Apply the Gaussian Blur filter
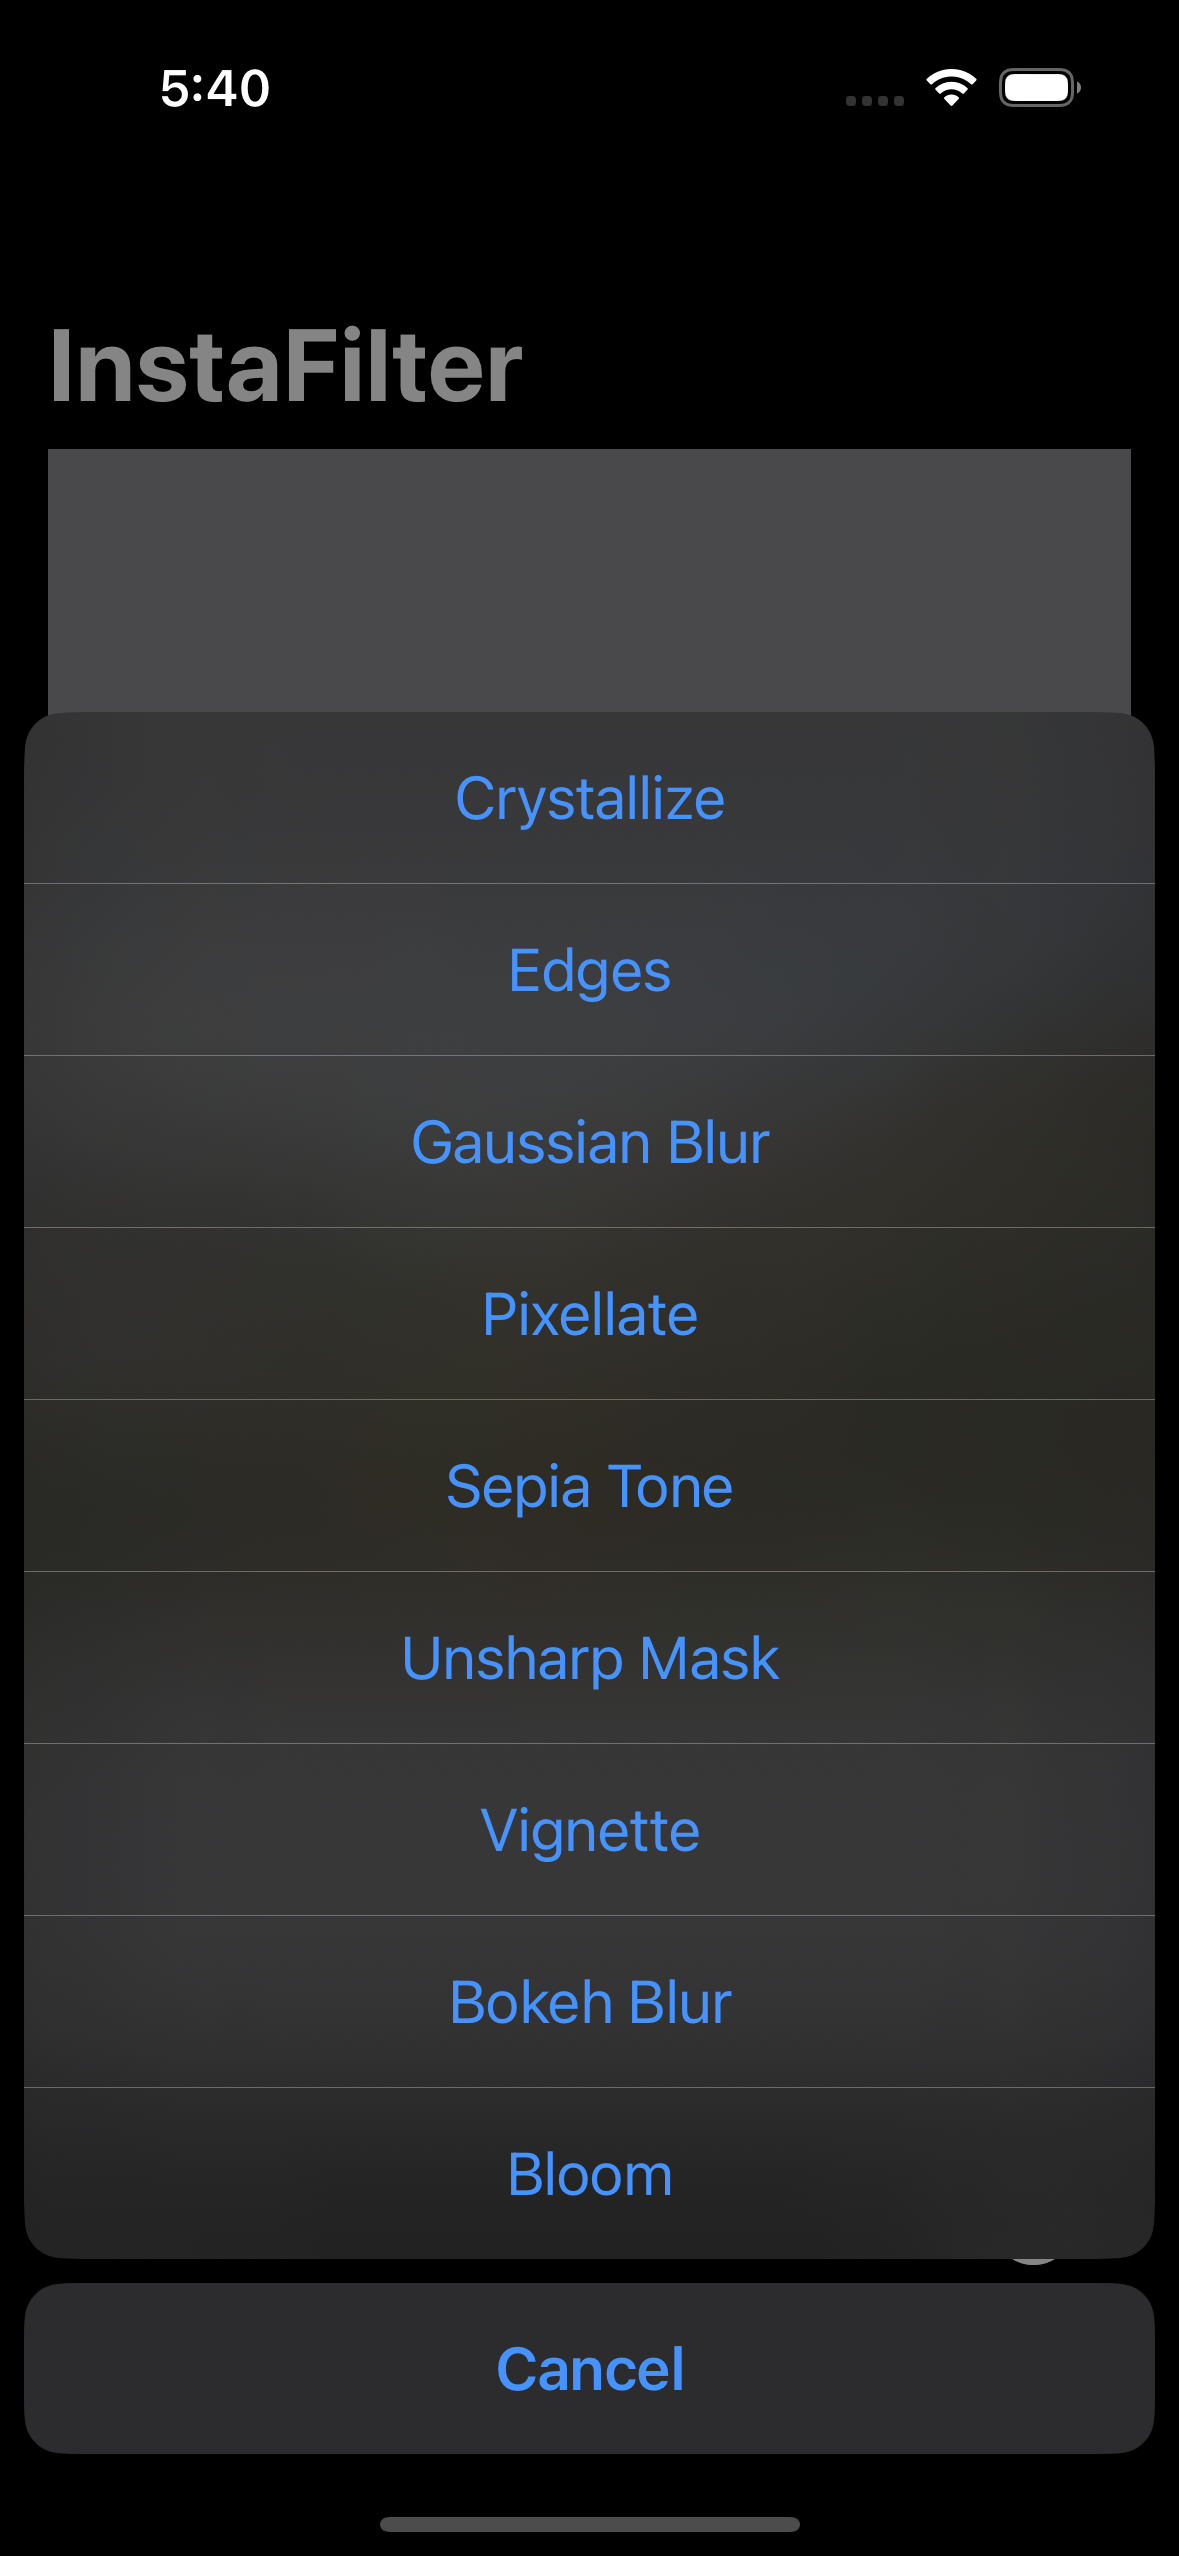 (x=589, y=1141)
